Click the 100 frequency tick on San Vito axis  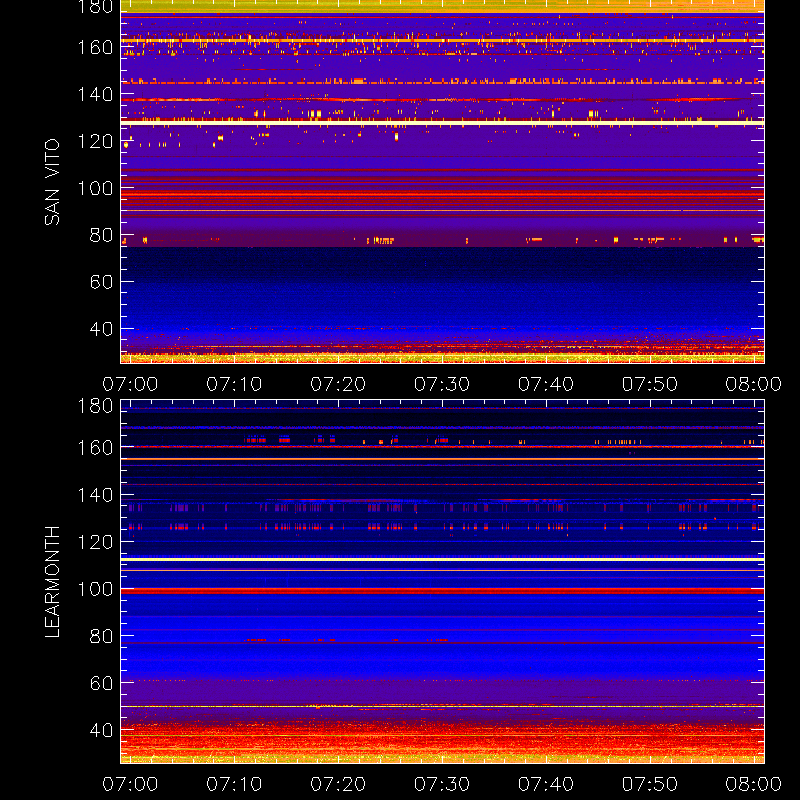[x=95, y=188]
